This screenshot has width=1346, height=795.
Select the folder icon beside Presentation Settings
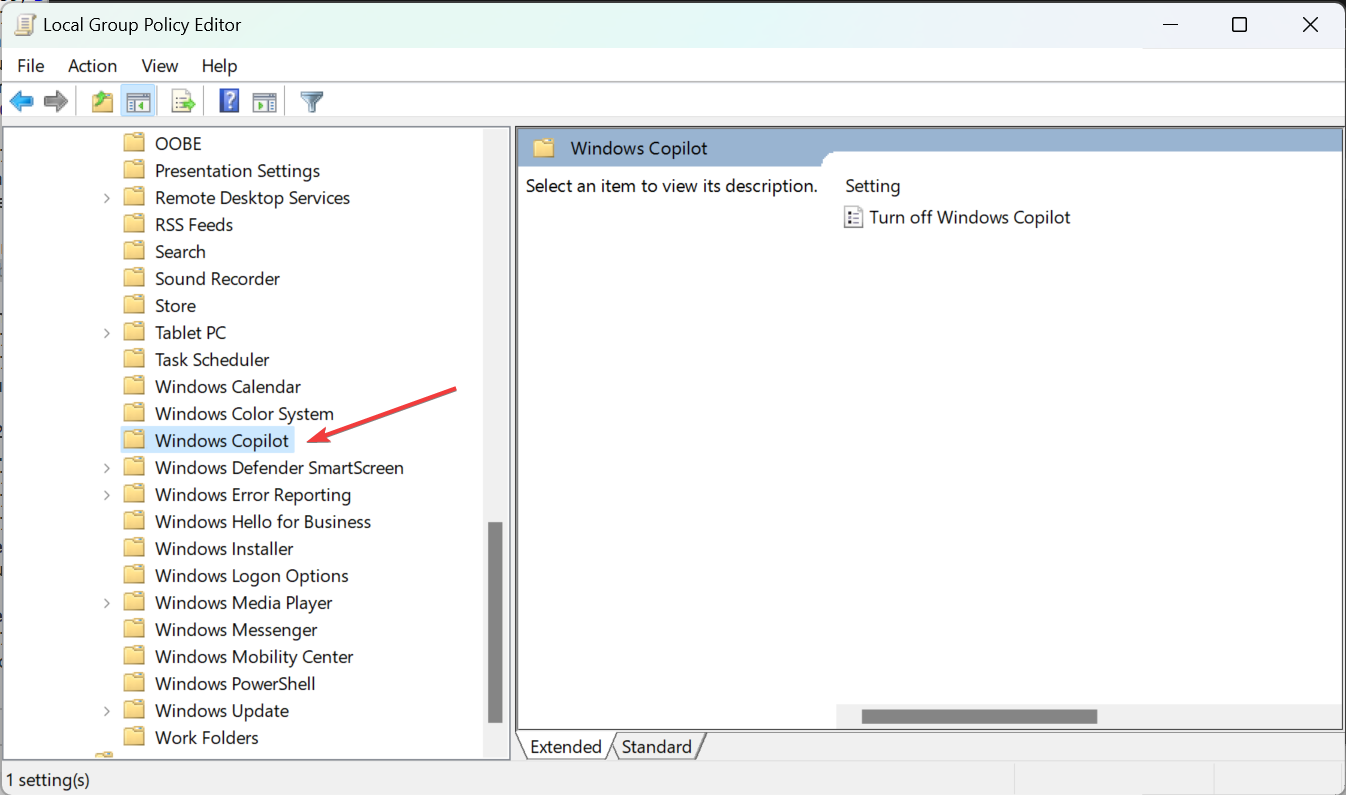tap(134, 170)
